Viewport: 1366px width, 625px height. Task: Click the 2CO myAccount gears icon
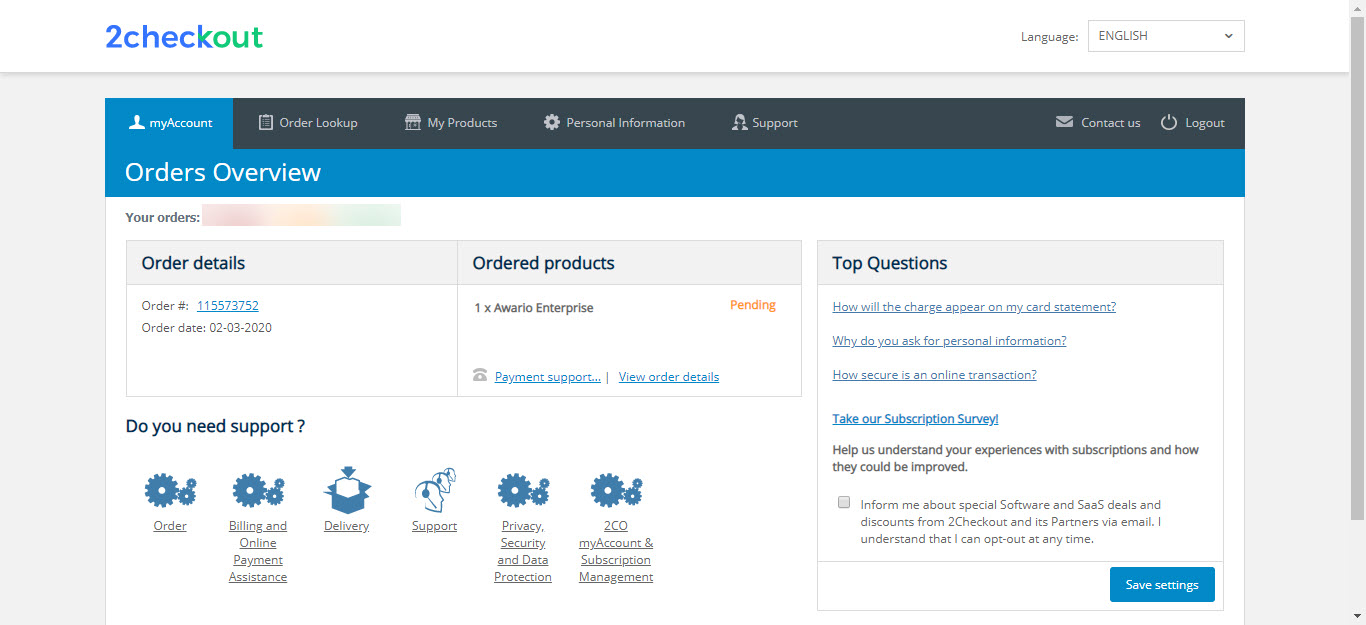tap(616, 490)
